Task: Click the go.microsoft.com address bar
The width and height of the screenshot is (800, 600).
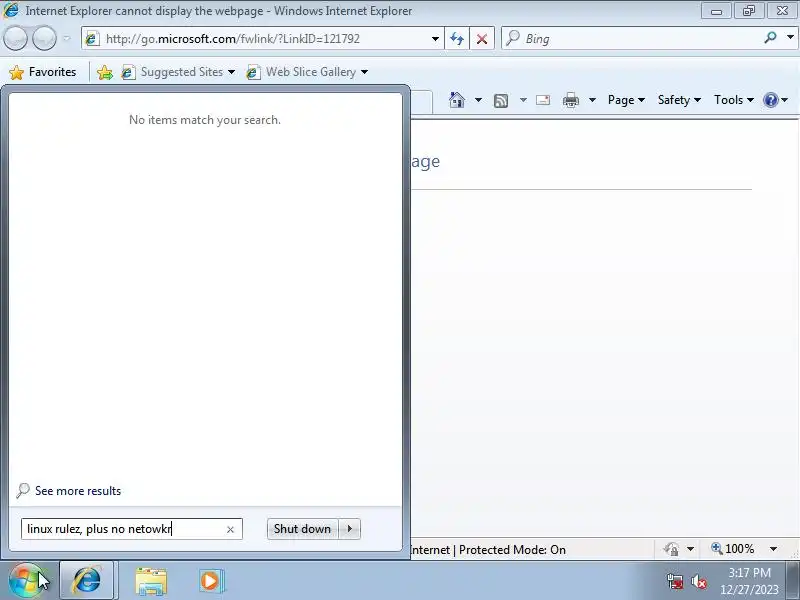Action: (x=257, y=39)
